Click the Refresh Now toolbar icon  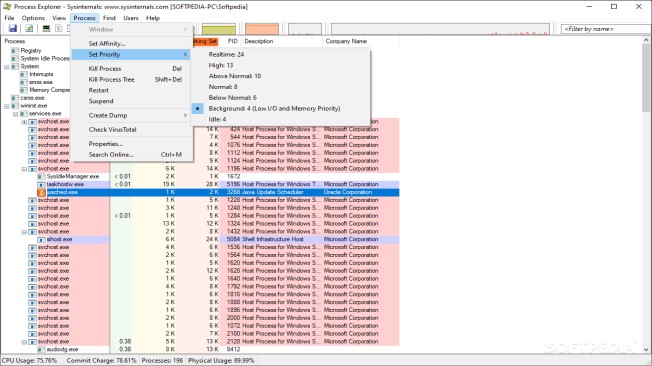click(29, 28)
